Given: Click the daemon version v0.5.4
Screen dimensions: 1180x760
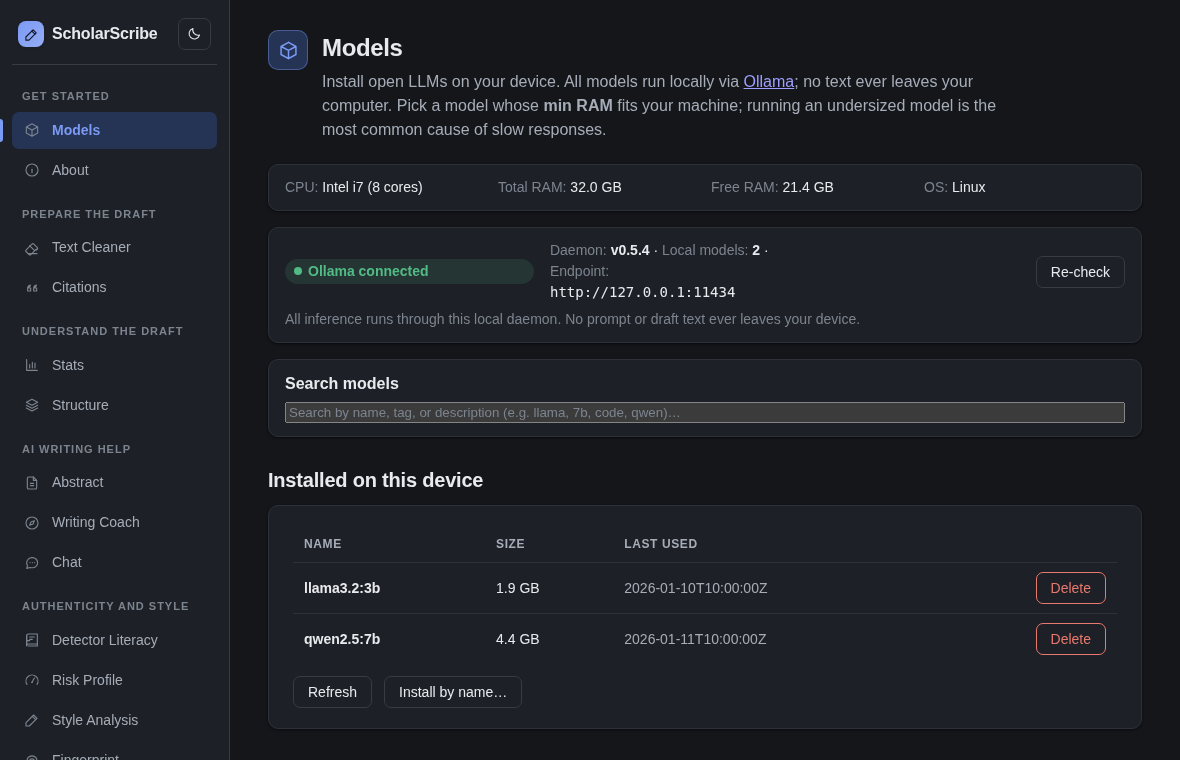Looking at the screenshot, I should point(630,250).
